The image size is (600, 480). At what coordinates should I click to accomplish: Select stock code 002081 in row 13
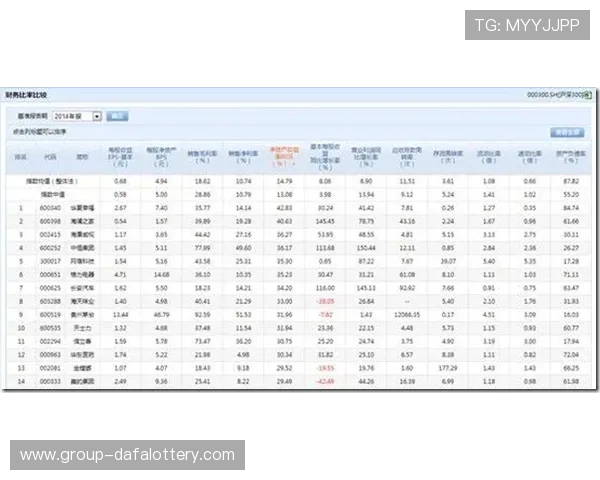50,368
